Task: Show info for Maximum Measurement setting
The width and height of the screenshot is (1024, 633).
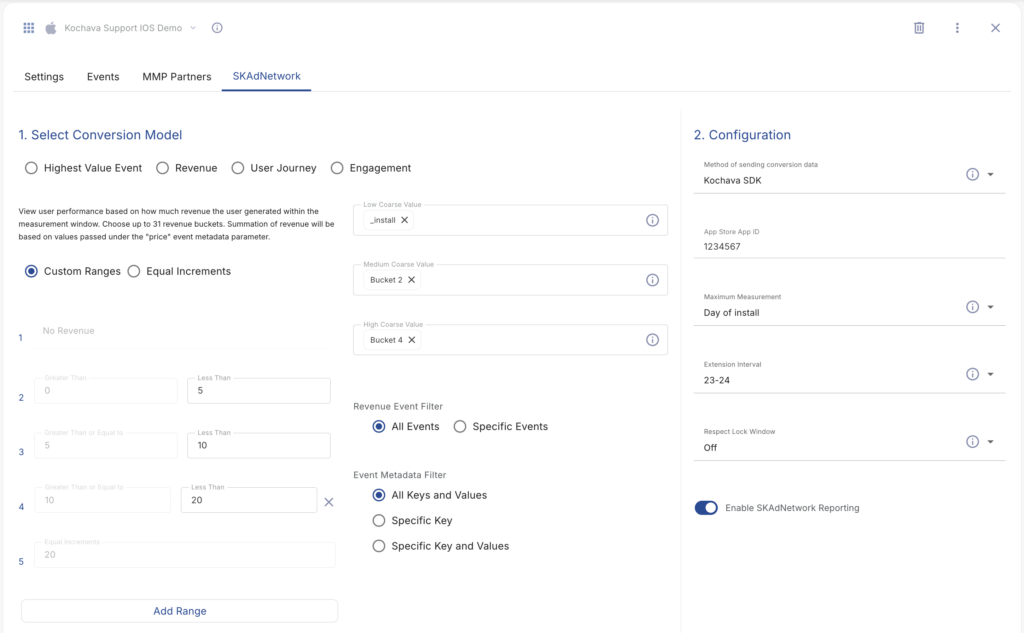Action: 972,307
